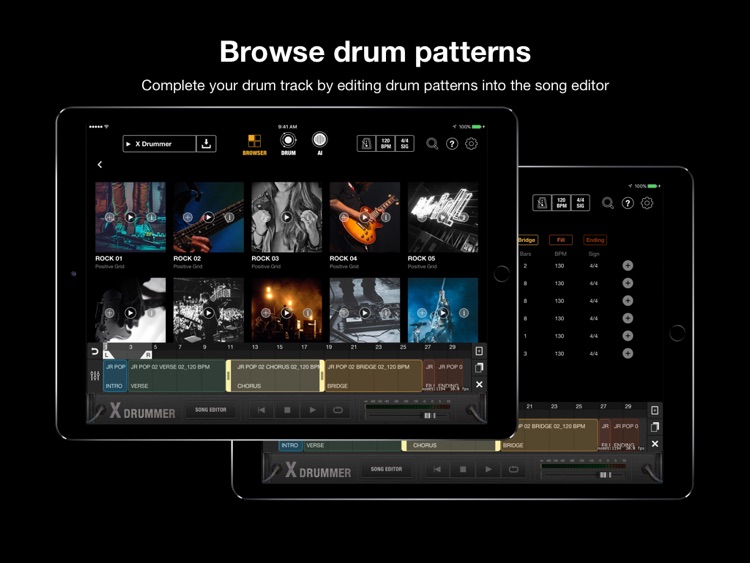Click the L loop start marker

[x=108, y=354]
